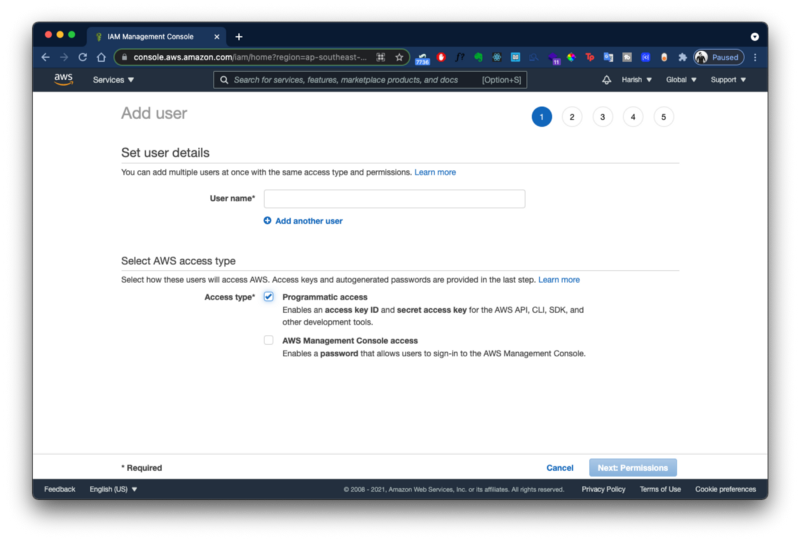Click the AWS logo home icon
Screen dimensions: 800x542
(x=64, y=80)
